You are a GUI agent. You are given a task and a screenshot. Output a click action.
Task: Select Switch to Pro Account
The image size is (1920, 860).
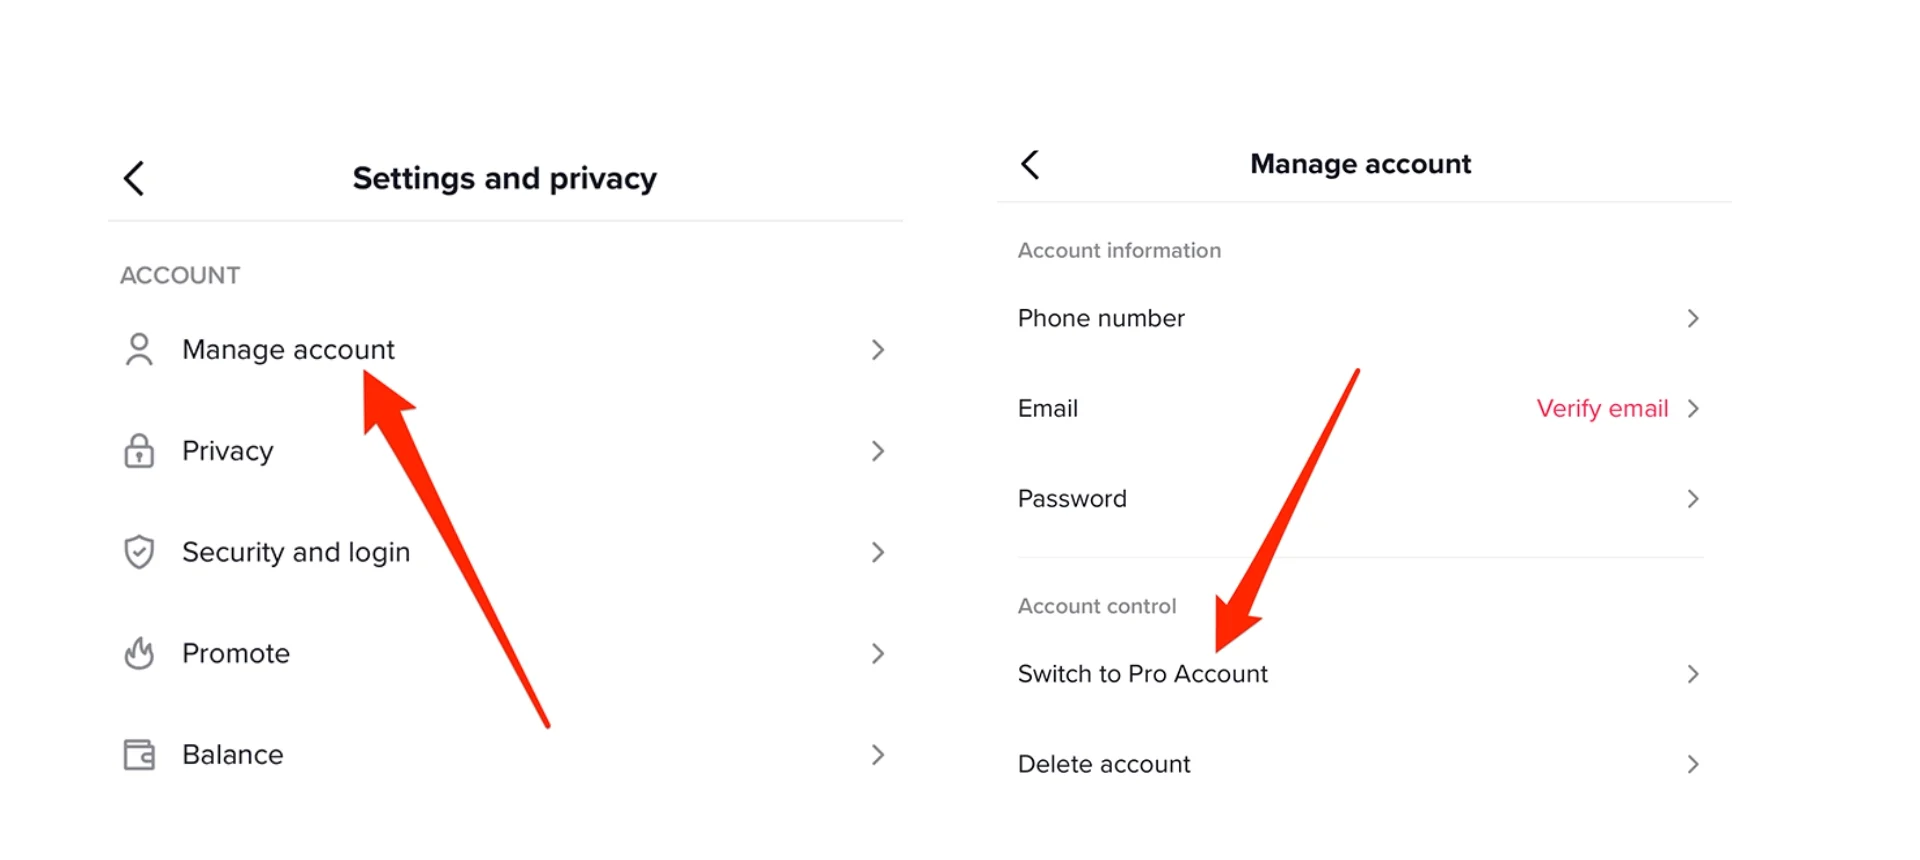(x=1360, y=674)
